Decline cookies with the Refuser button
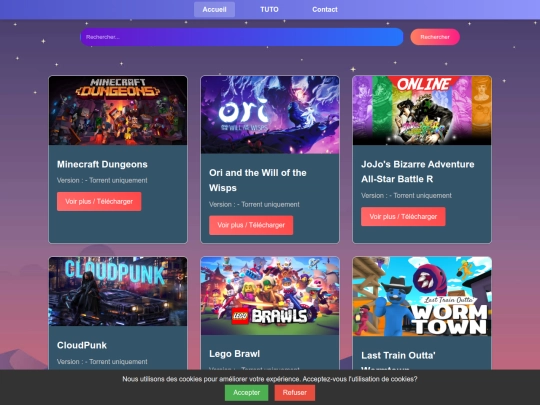The height and width of the screenshot is (405, 540). pyautogui.click(x=294, y=393)
